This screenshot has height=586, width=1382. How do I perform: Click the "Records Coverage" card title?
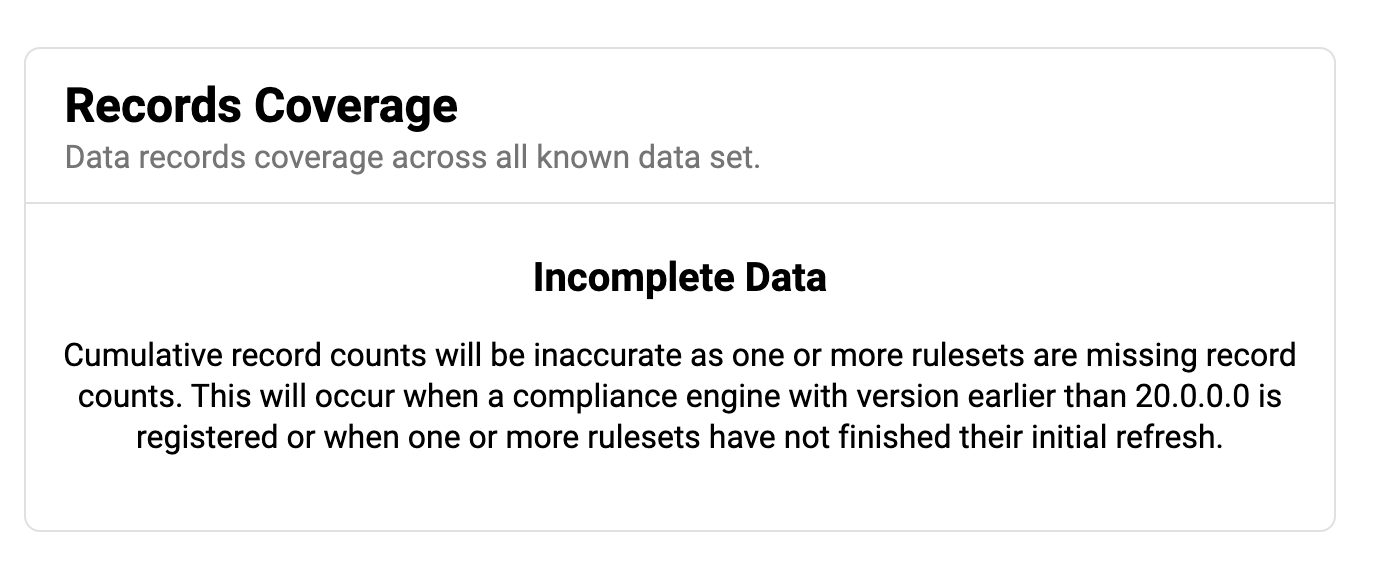click(x=261, y=106)
